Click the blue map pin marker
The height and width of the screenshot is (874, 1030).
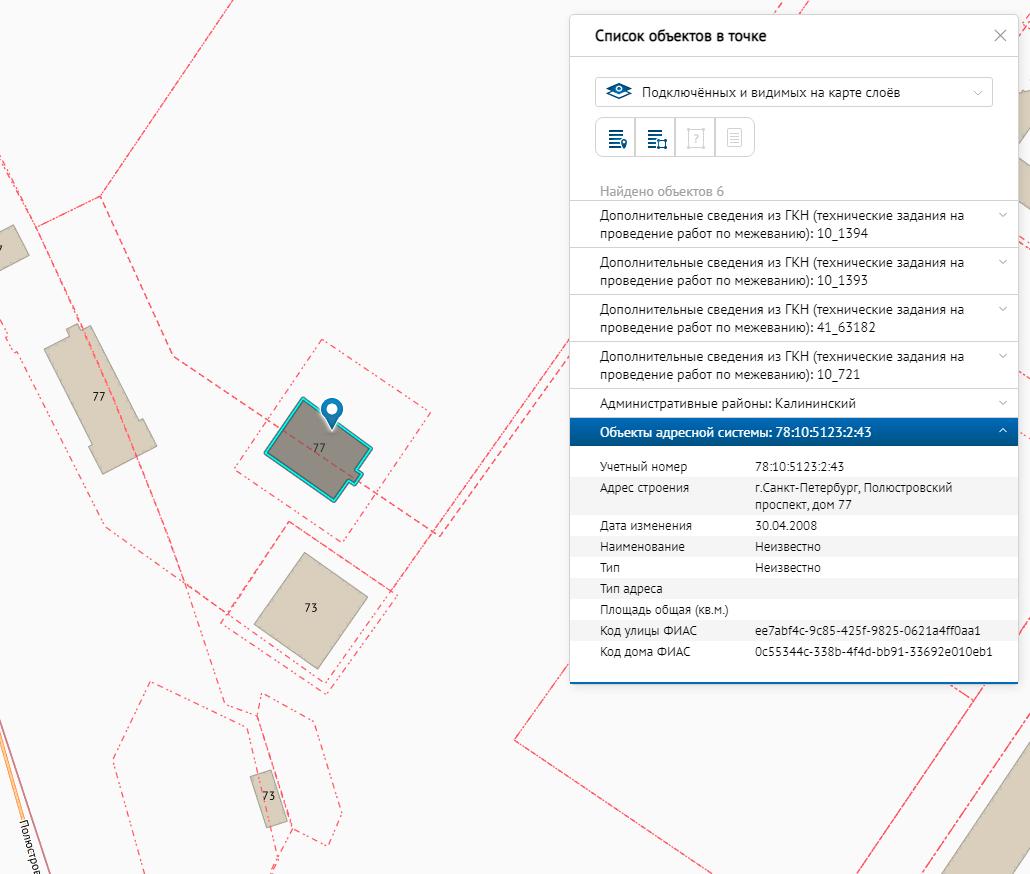pyautogui.click(x=332, y=413)
